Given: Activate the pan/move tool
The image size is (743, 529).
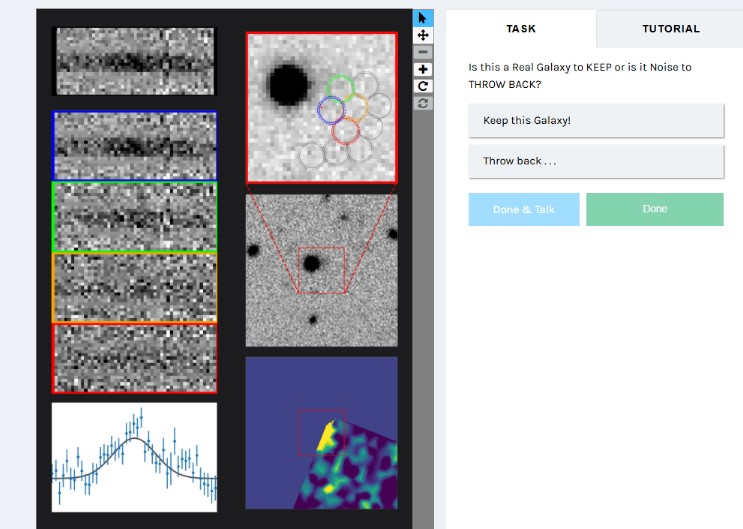Looking at the screenshot, I should pyautogui.click(x=423, y=35).
